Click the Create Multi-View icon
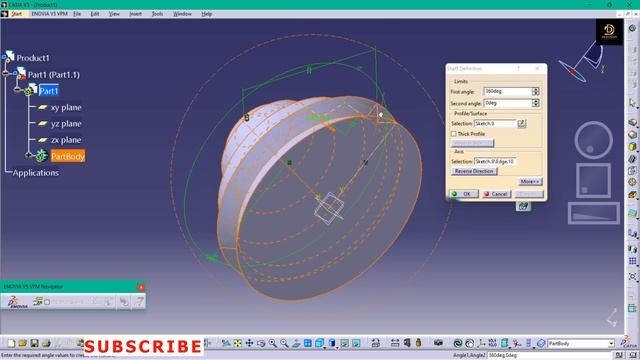This screenshot has width=640, height=360. point(308,343)
